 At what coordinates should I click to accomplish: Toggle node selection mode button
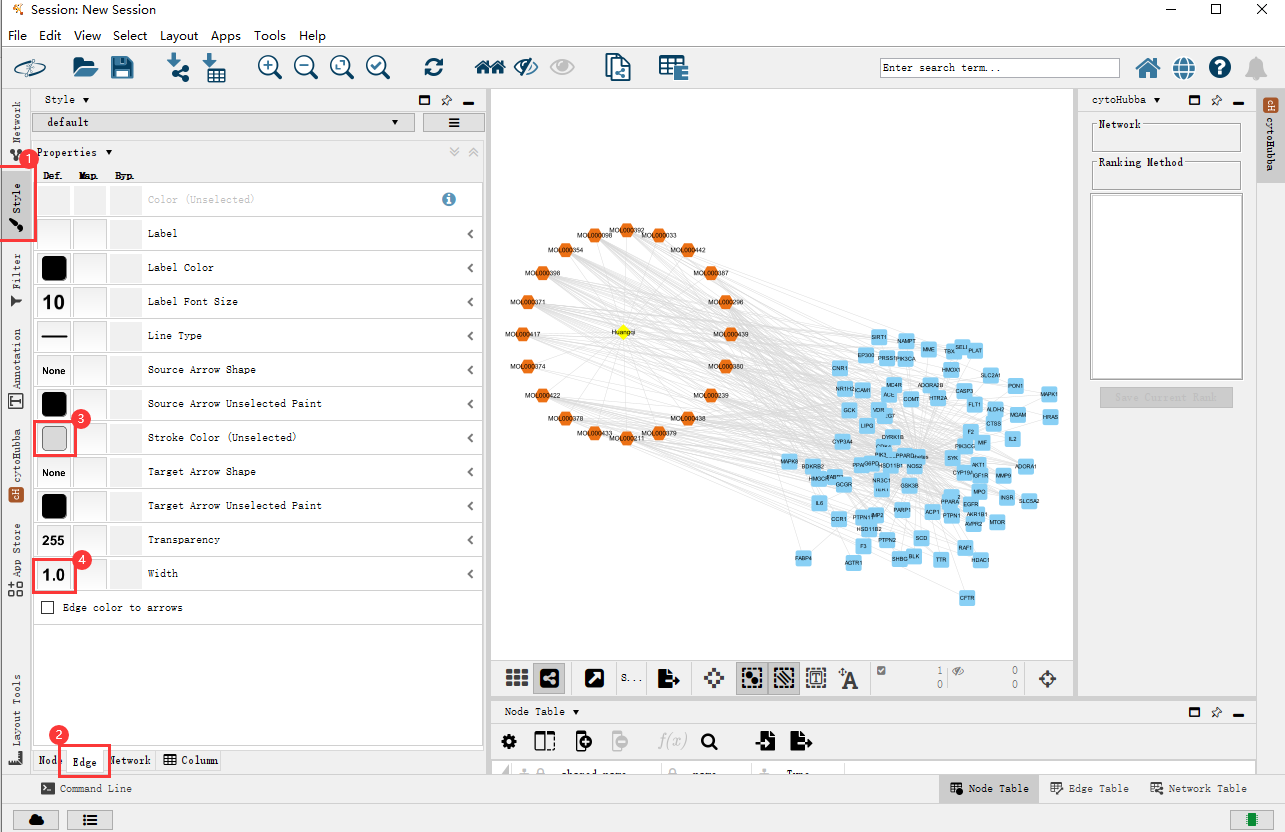(751, 678)
